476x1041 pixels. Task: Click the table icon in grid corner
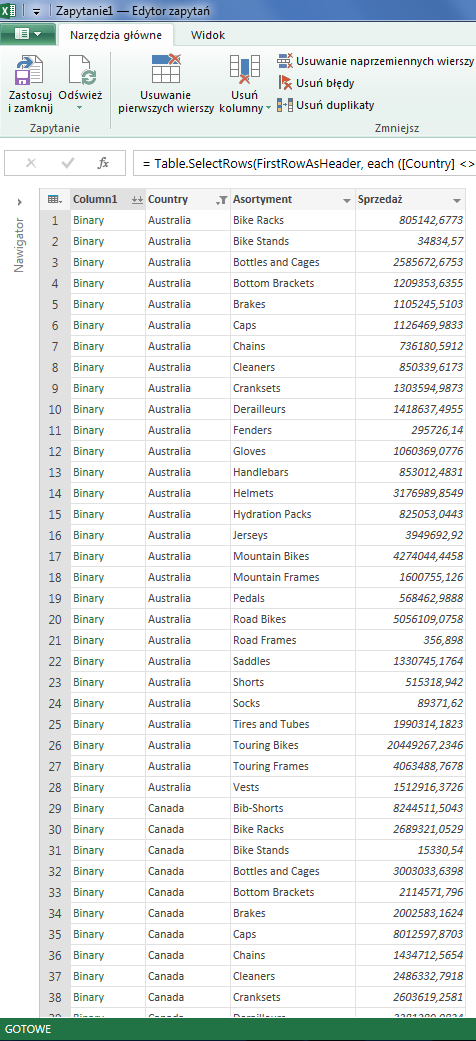click(55, 200)
